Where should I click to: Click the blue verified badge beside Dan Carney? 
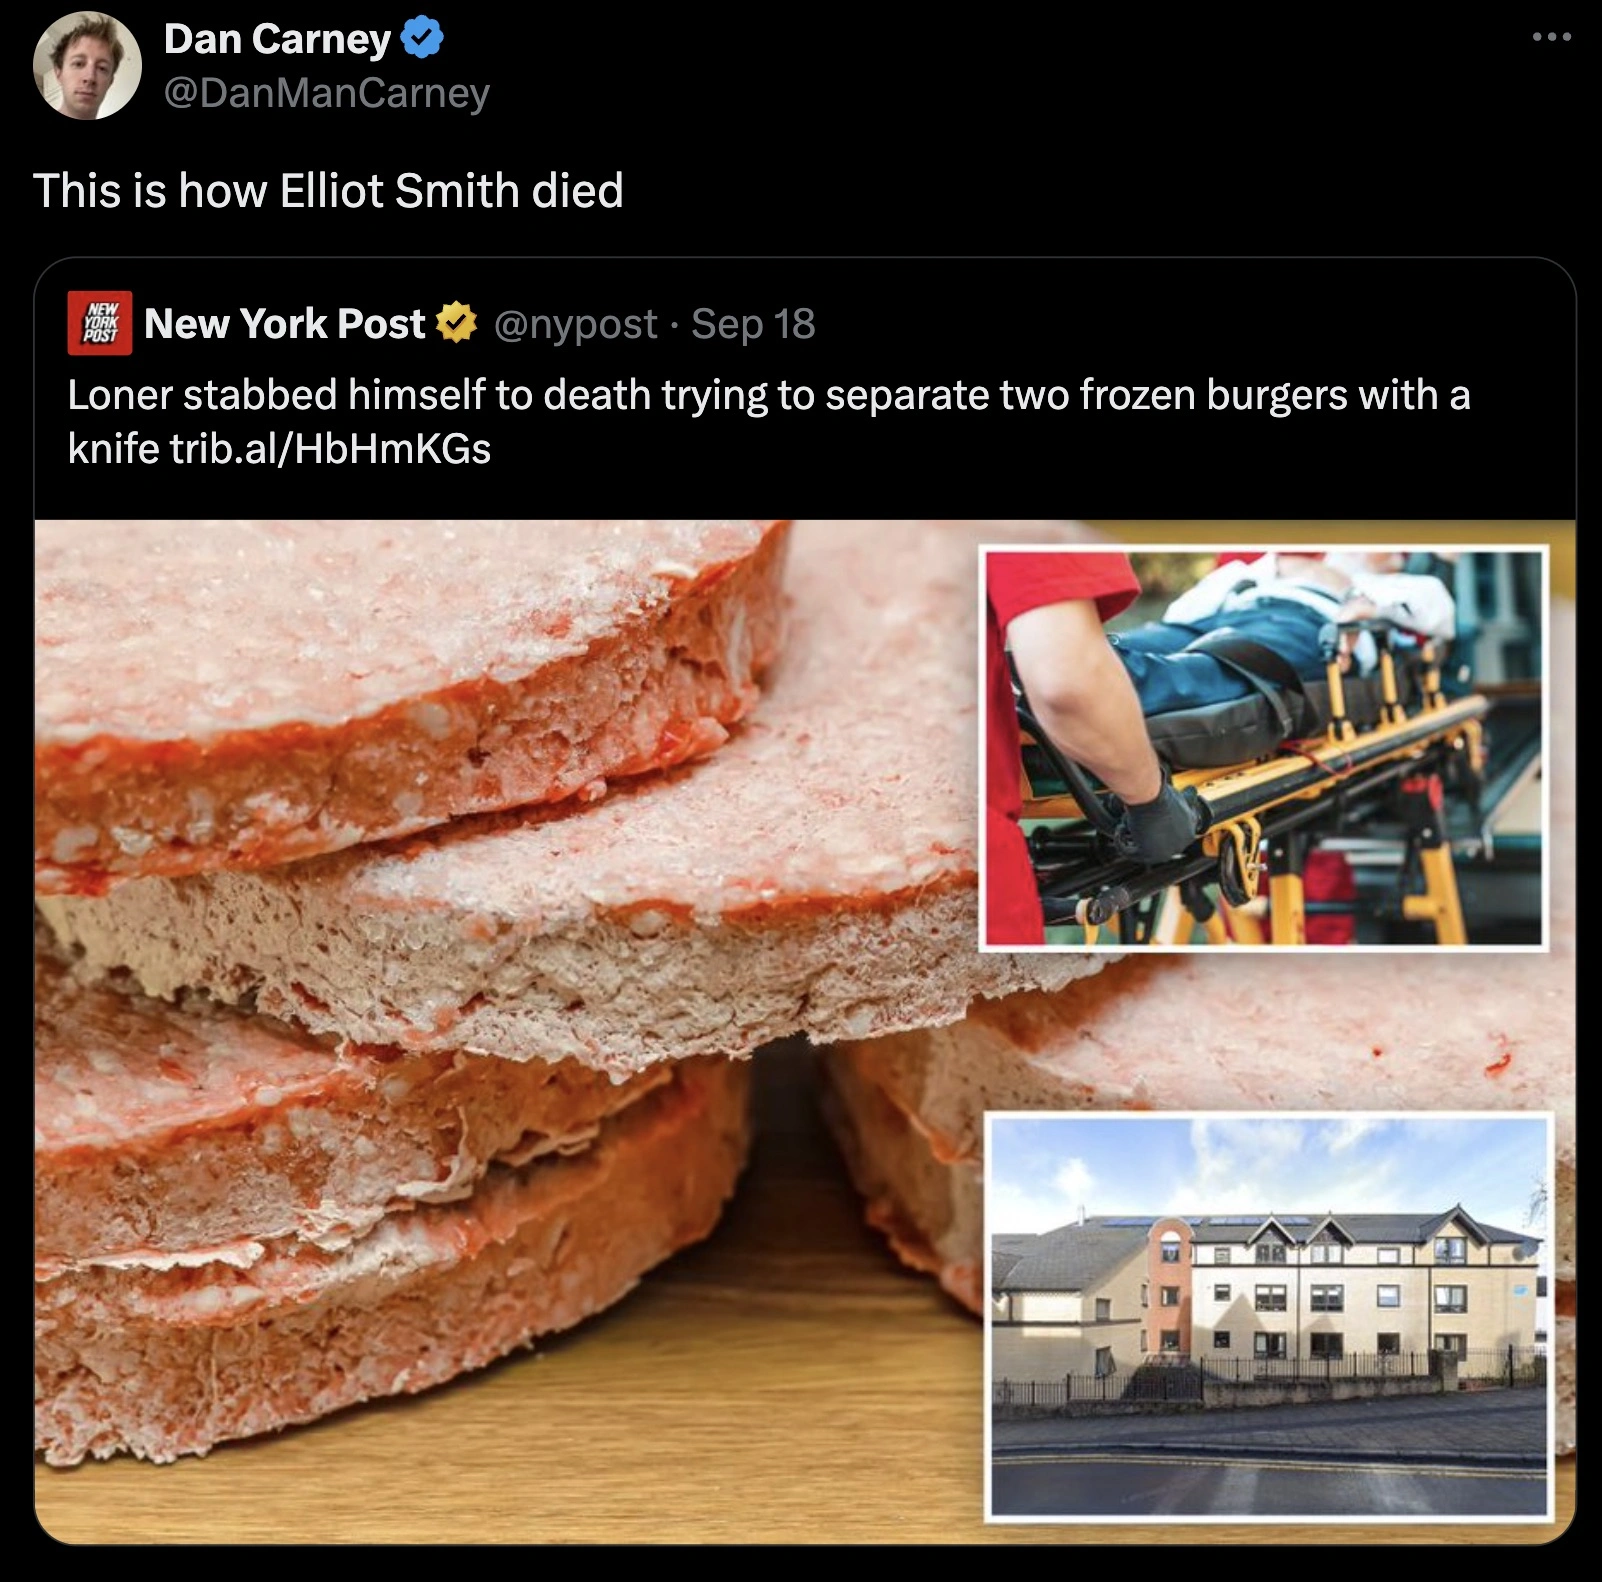click(422, 39)
